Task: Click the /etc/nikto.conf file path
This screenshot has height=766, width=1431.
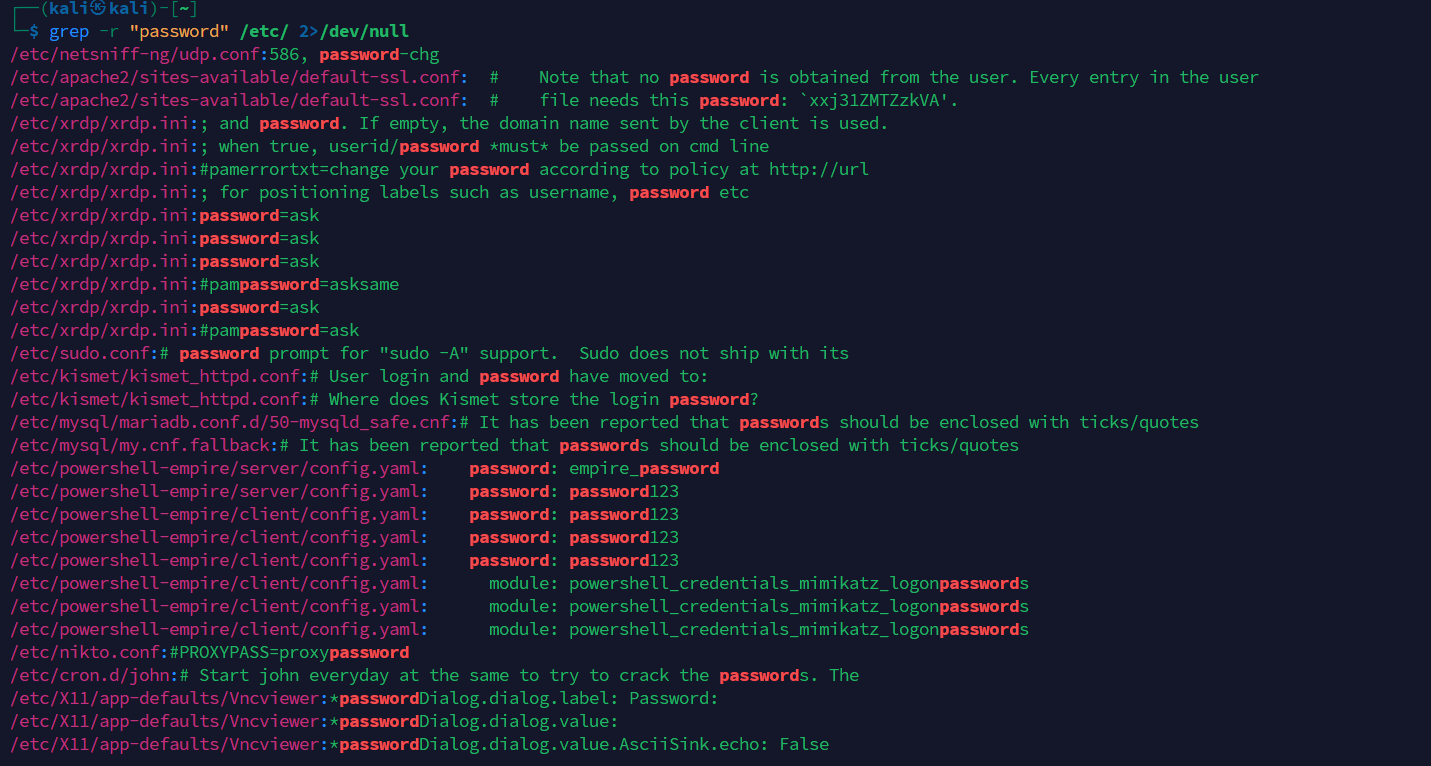Action: 84,652
